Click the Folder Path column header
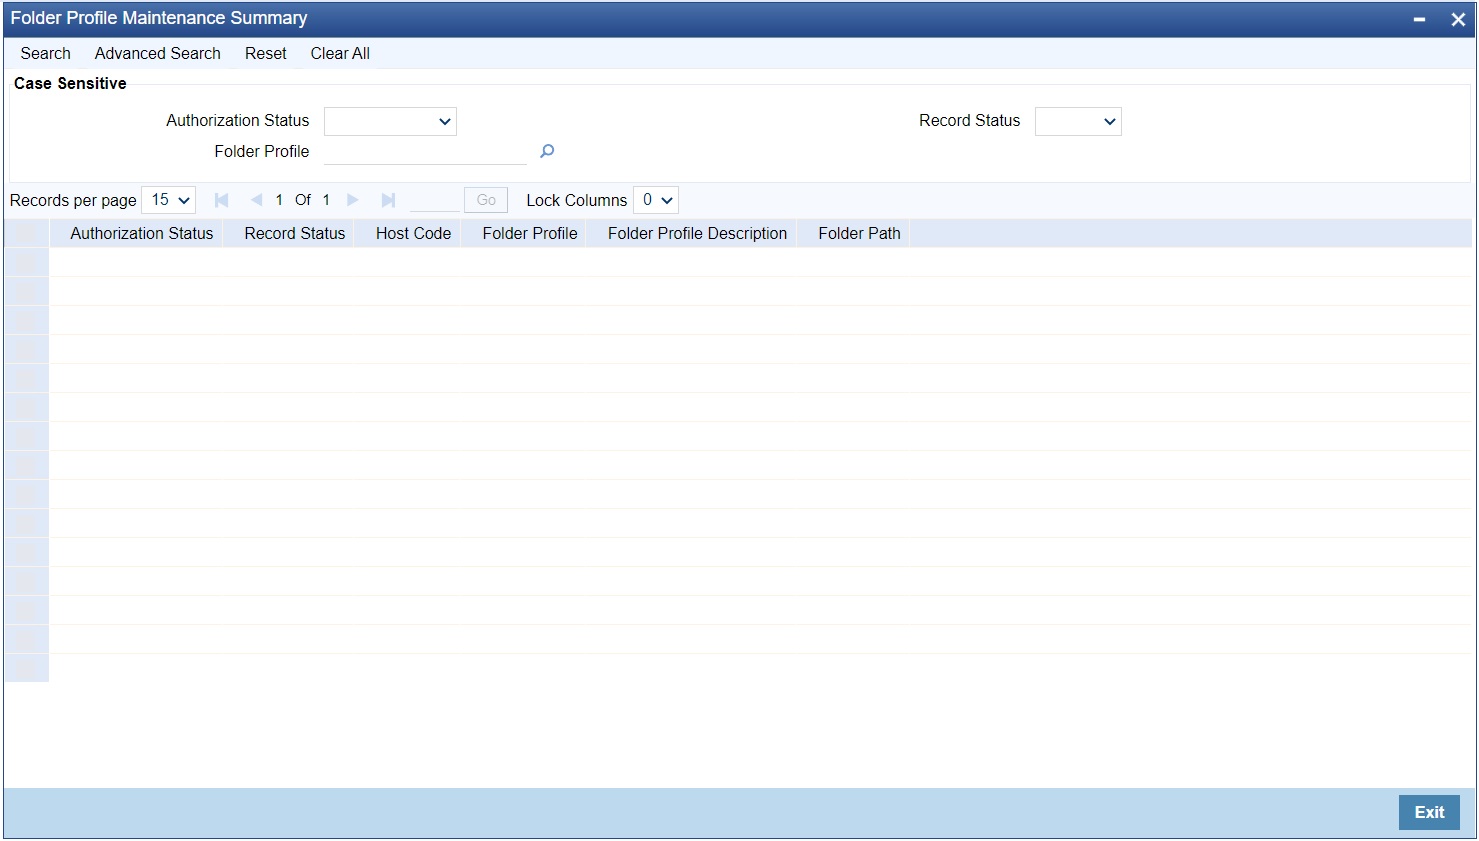The height and width of the screenshot is (841, 1479). coord(860,234)
